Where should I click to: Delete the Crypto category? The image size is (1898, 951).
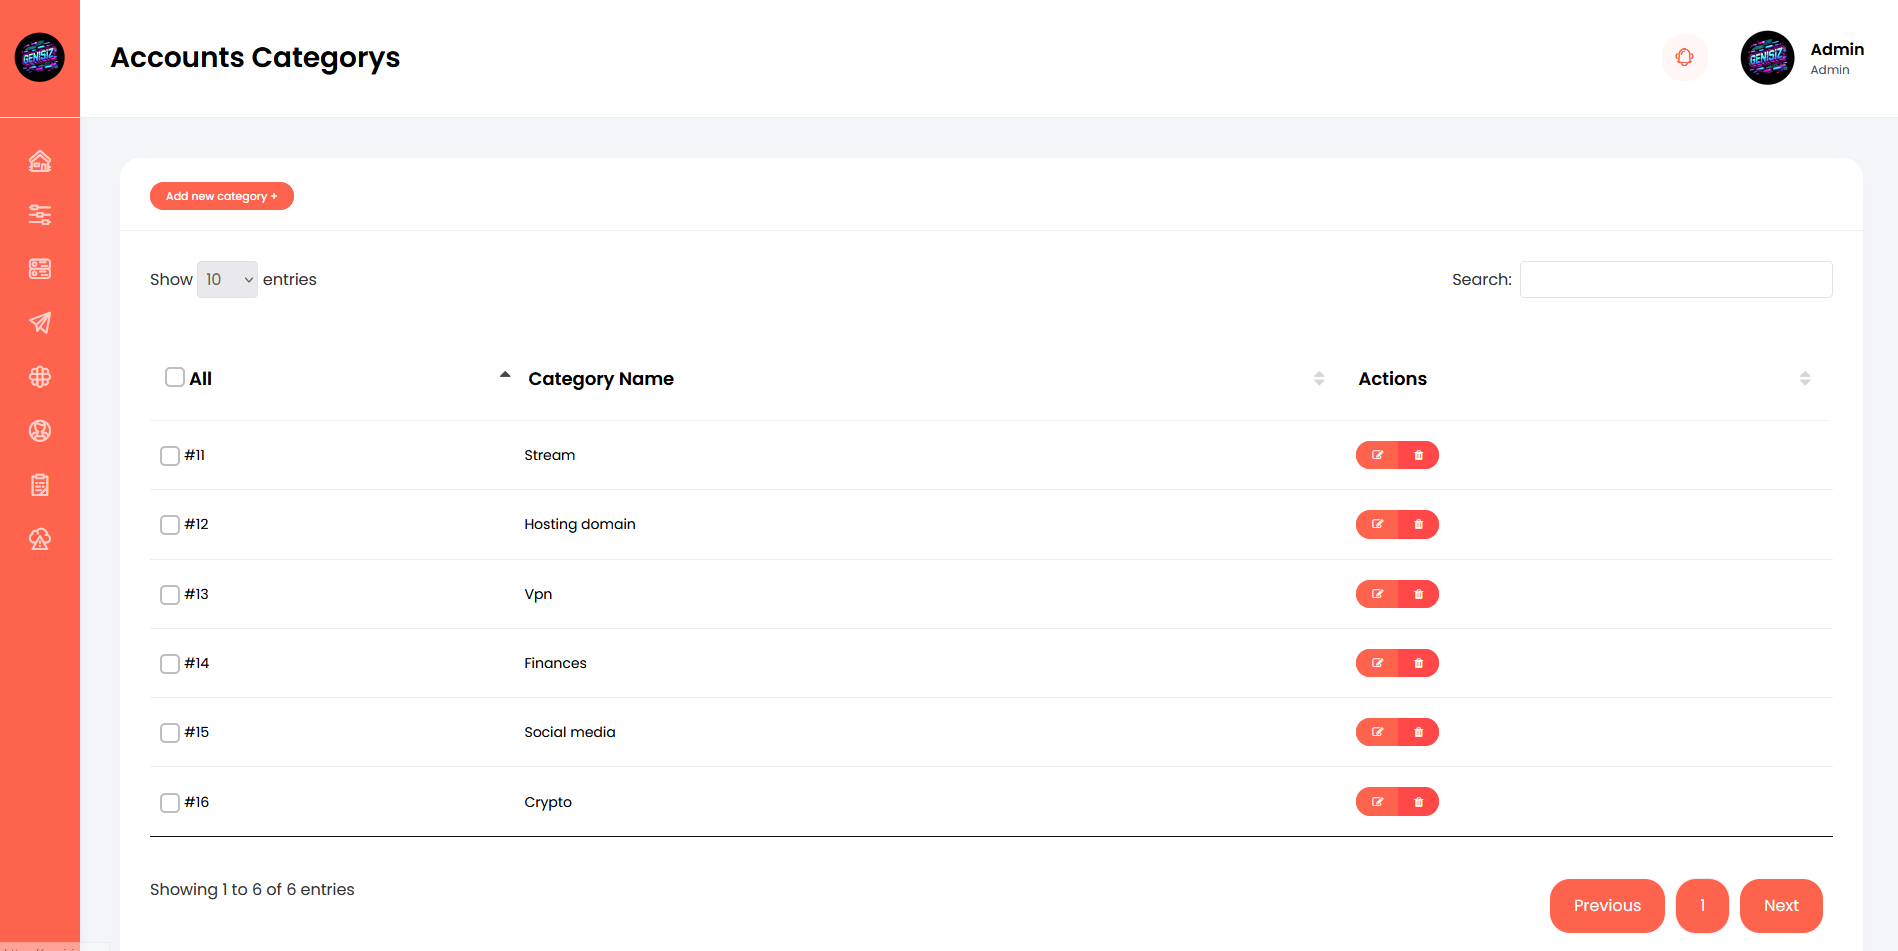coord(1418,802)
